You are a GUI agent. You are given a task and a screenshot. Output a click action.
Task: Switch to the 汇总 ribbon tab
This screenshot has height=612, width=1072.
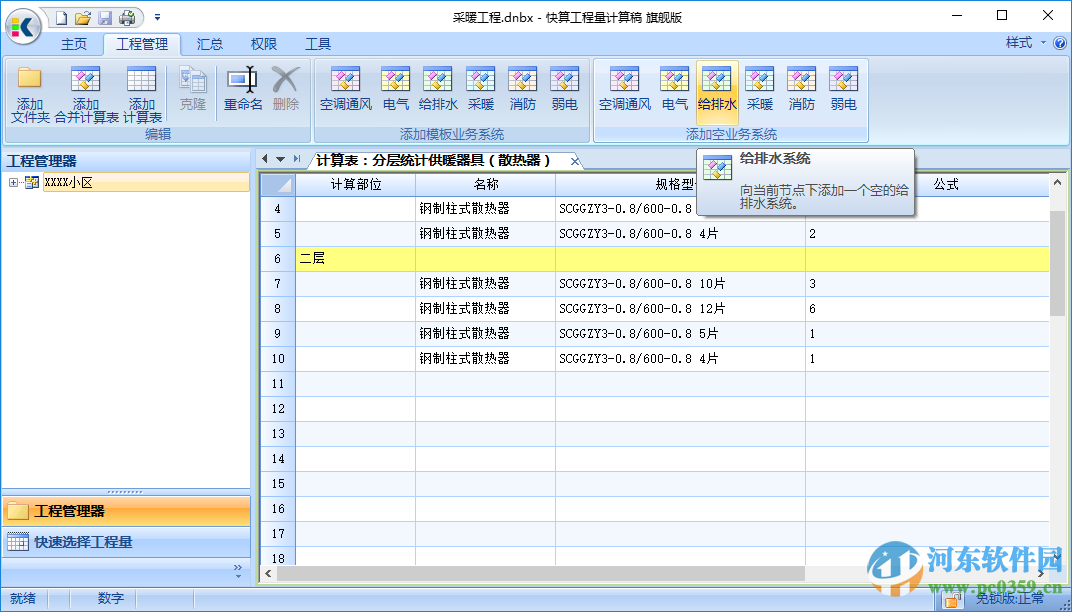(x=209, y=43)
